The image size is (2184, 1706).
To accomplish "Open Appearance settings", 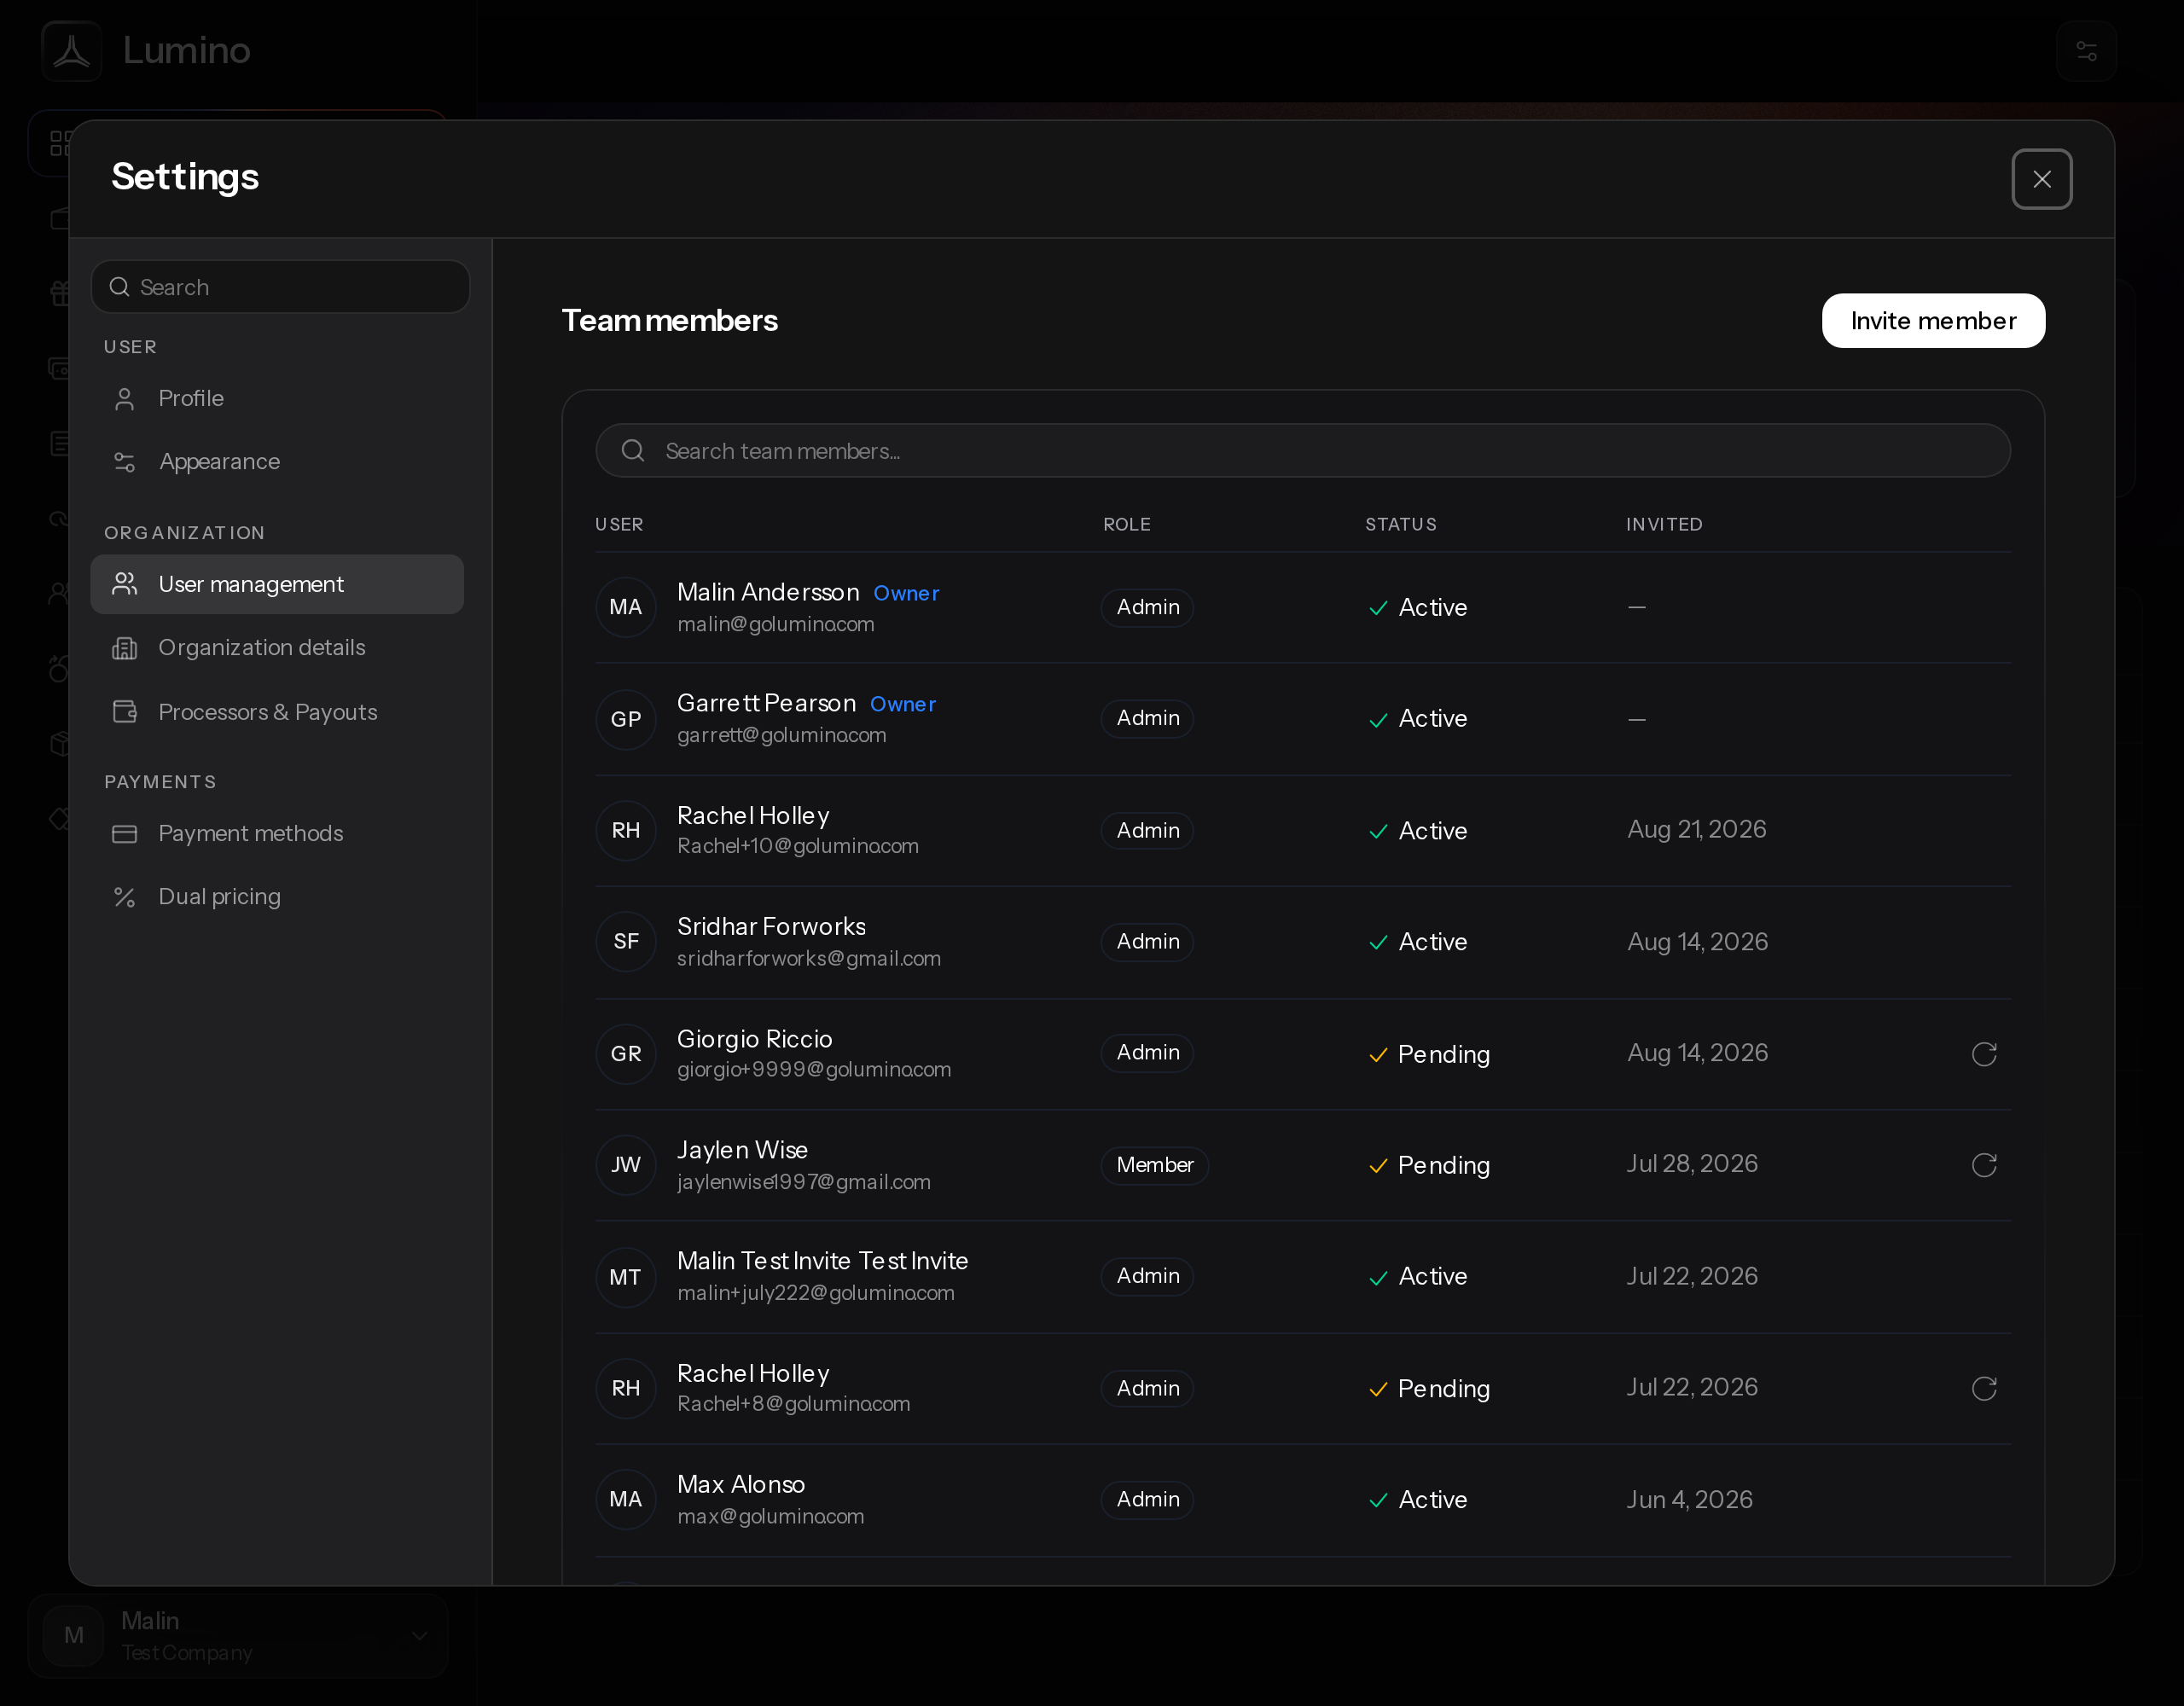I will (x=277, y=461).
